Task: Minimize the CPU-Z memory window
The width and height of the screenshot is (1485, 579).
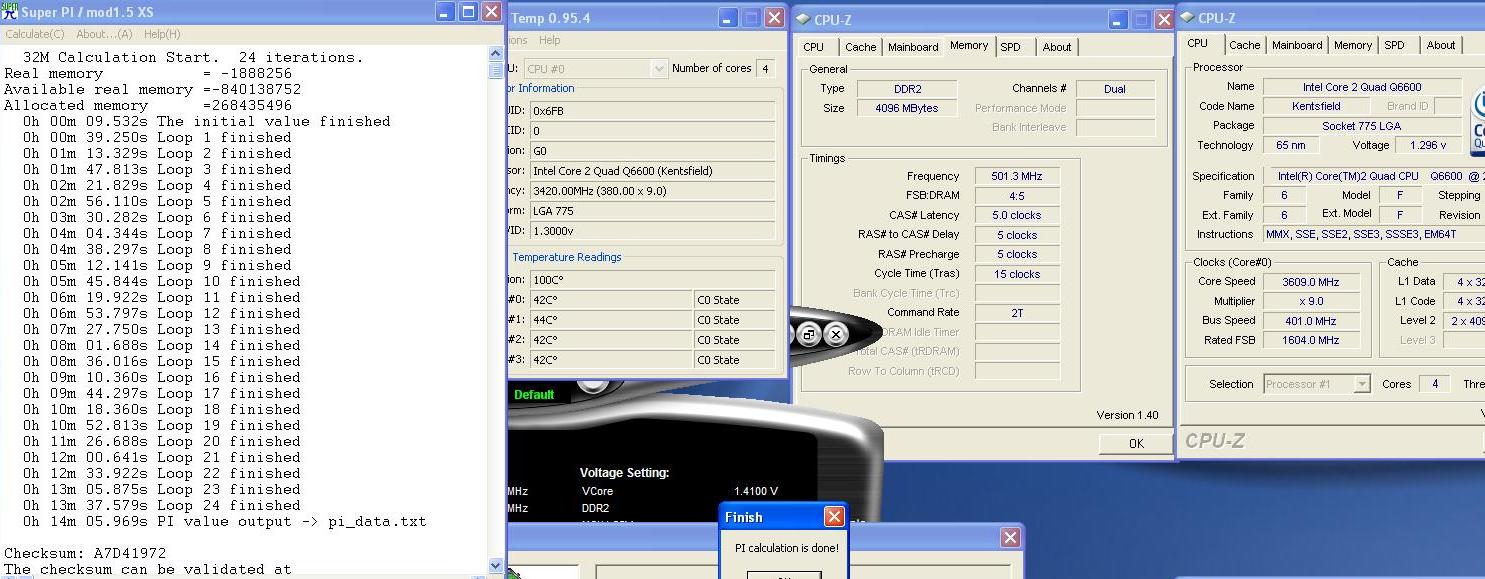Action: click(1117, 19)
